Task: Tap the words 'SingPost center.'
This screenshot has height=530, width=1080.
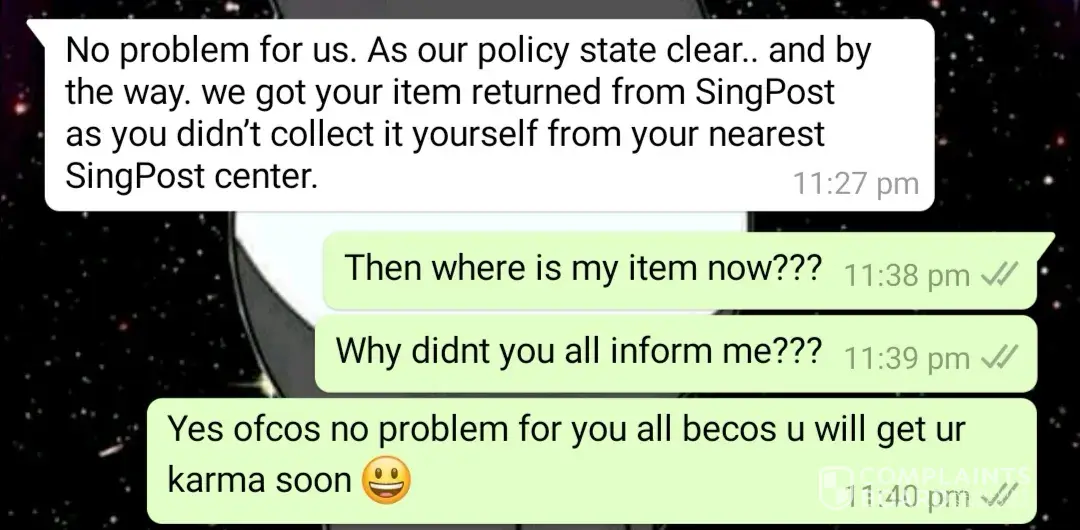Action: point(191,176)
